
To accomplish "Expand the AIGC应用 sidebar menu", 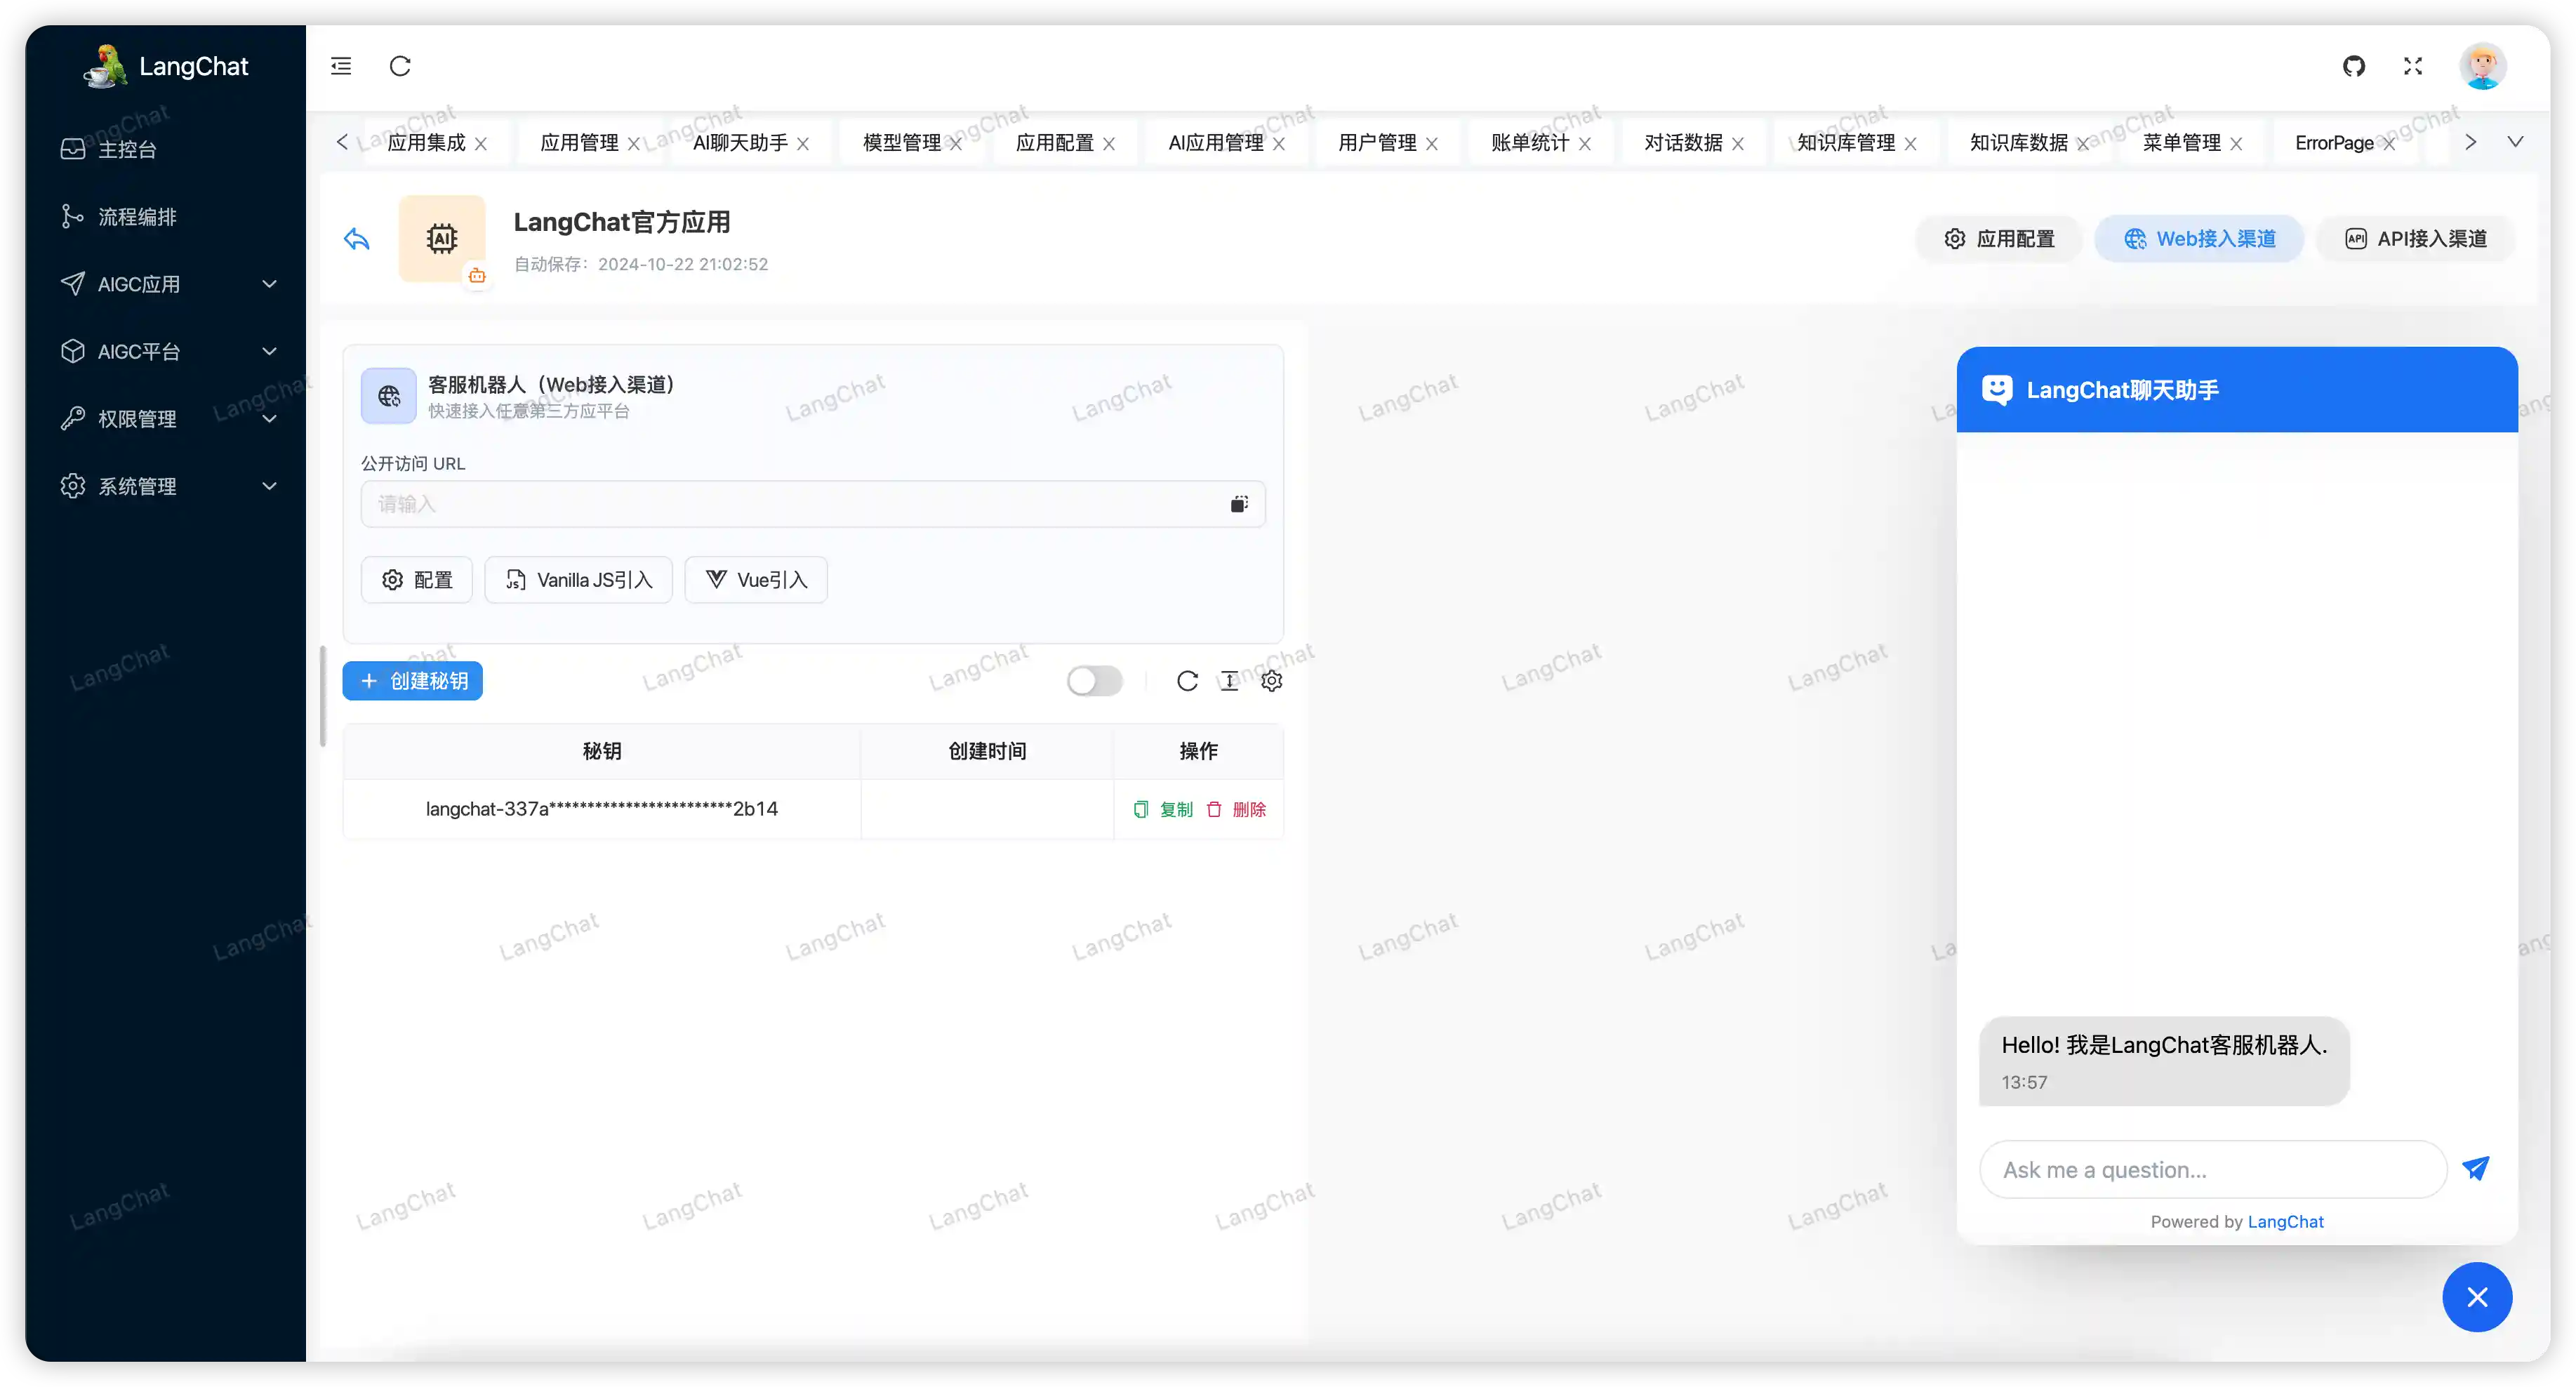I will click(168, 284).
